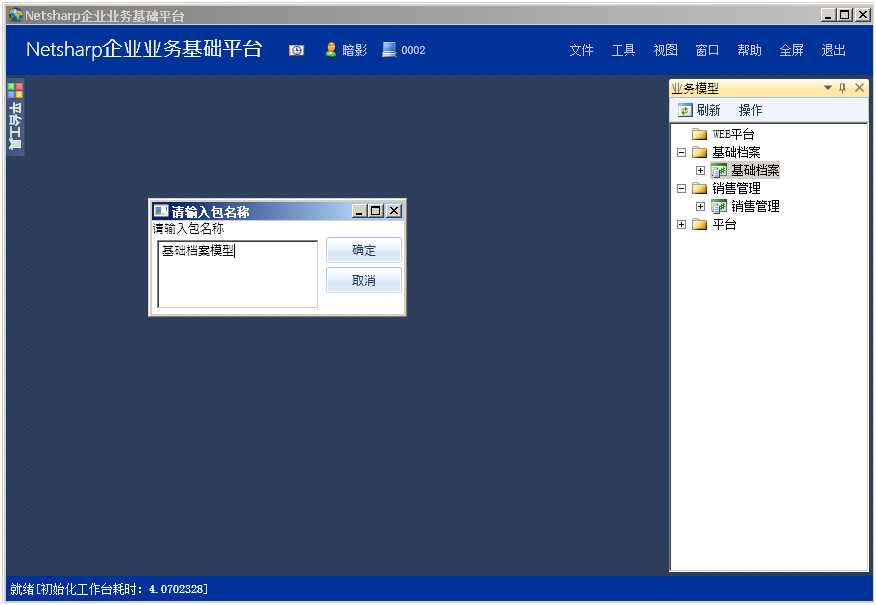Viewport: 876px width, 605px height.
Task: Click the computer icon beside 0002
Action: [x=389, y=50]
